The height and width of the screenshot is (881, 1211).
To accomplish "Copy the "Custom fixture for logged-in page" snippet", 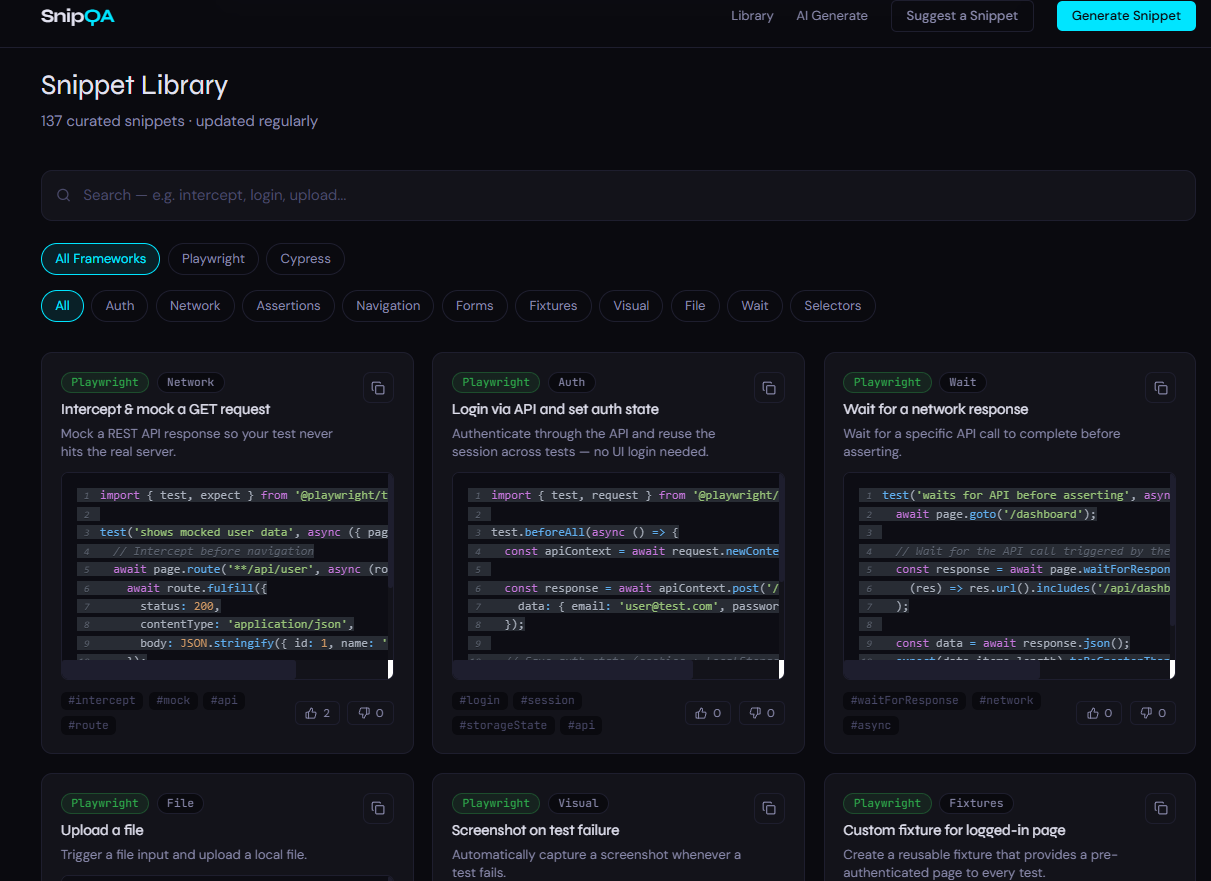I will 1160,808.
